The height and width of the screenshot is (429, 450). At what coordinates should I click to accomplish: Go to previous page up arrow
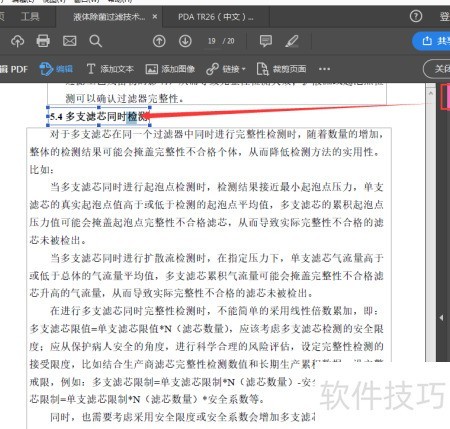[x=159, y=41]
